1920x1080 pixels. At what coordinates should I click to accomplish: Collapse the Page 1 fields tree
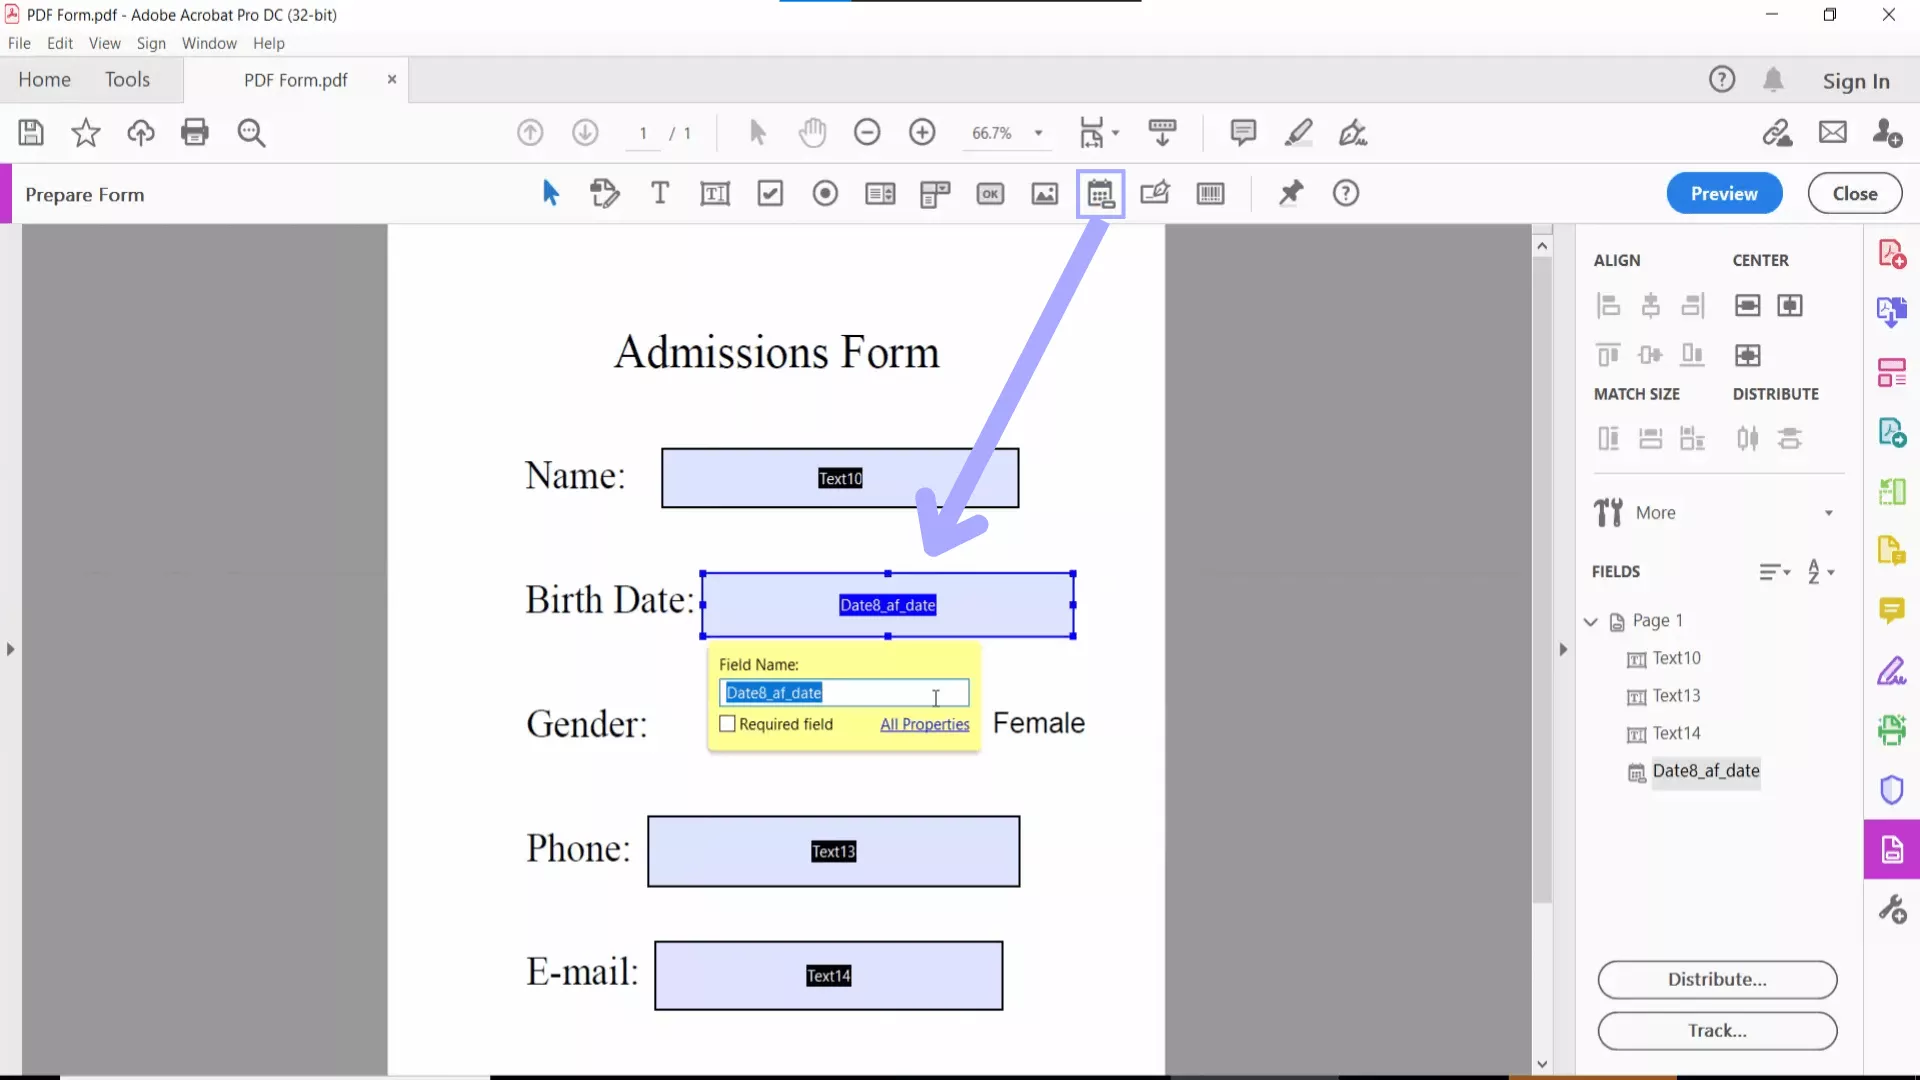coord(1591,621)
